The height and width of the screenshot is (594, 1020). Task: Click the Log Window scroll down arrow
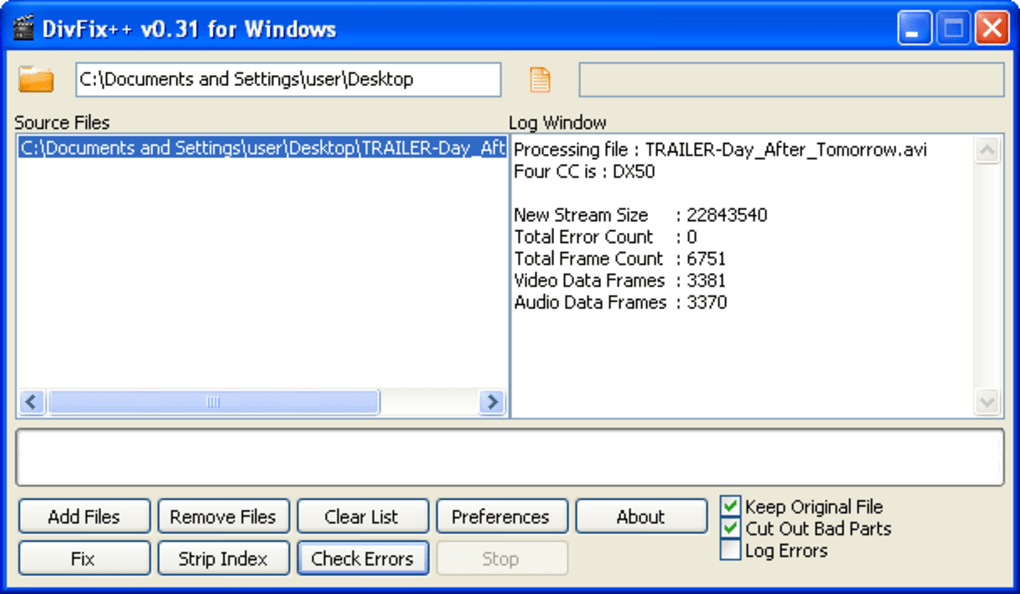(x=987, y=401)
